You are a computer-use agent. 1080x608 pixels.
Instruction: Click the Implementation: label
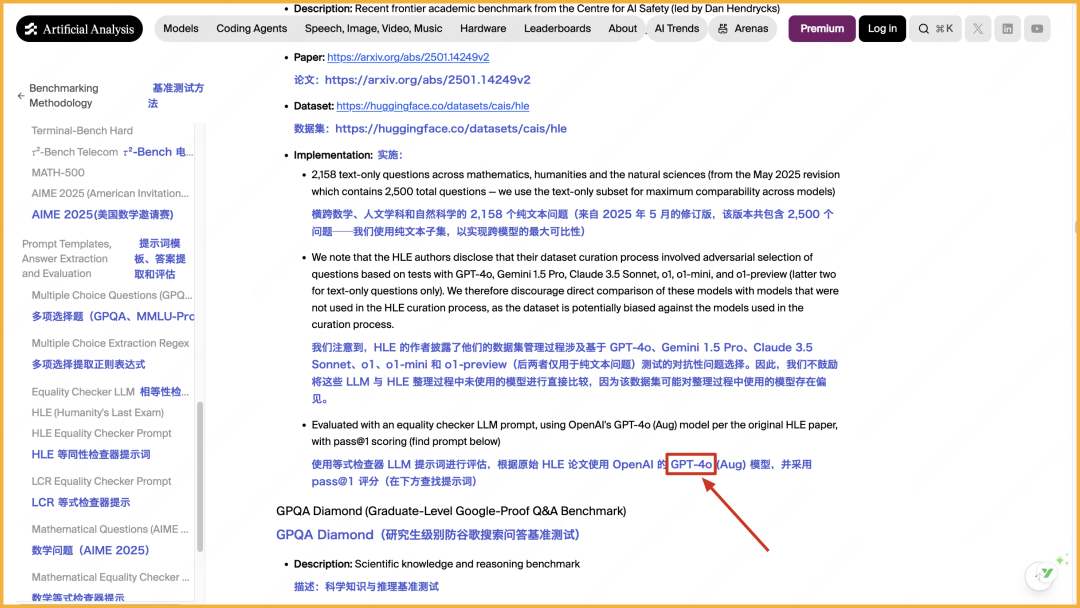(x=333, y=155)
